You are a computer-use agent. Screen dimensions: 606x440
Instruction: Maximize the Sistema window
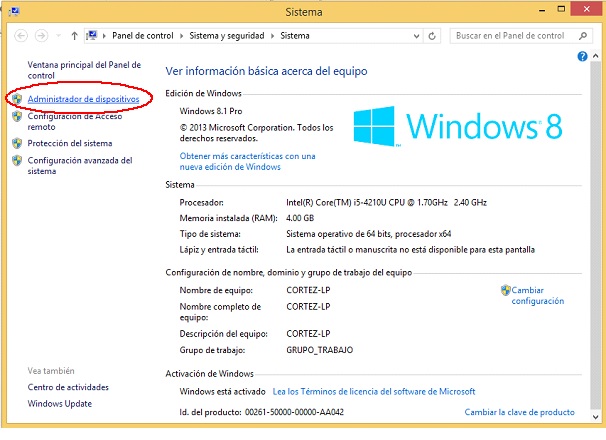[x=561, y=9]
